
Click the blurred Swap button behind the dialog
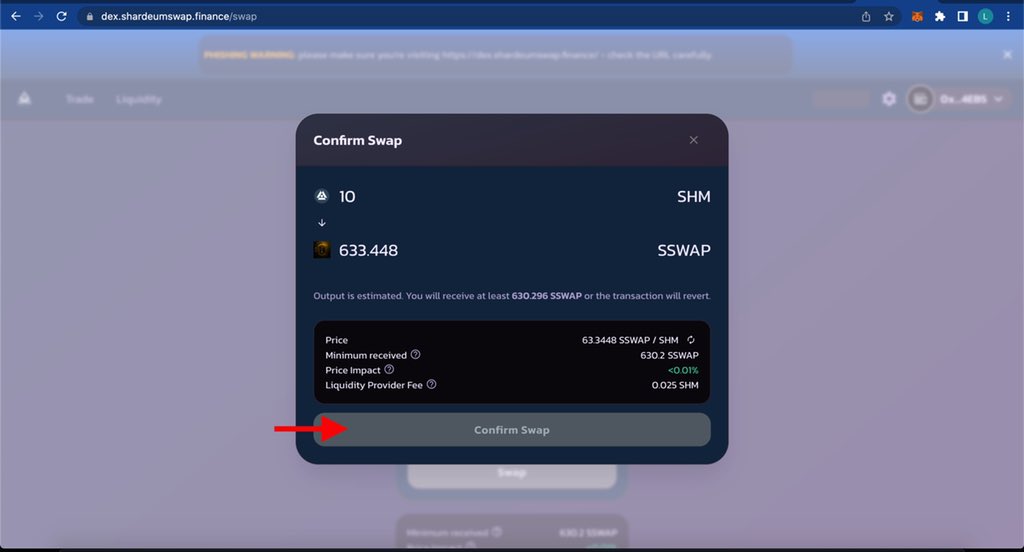point(512,476)
